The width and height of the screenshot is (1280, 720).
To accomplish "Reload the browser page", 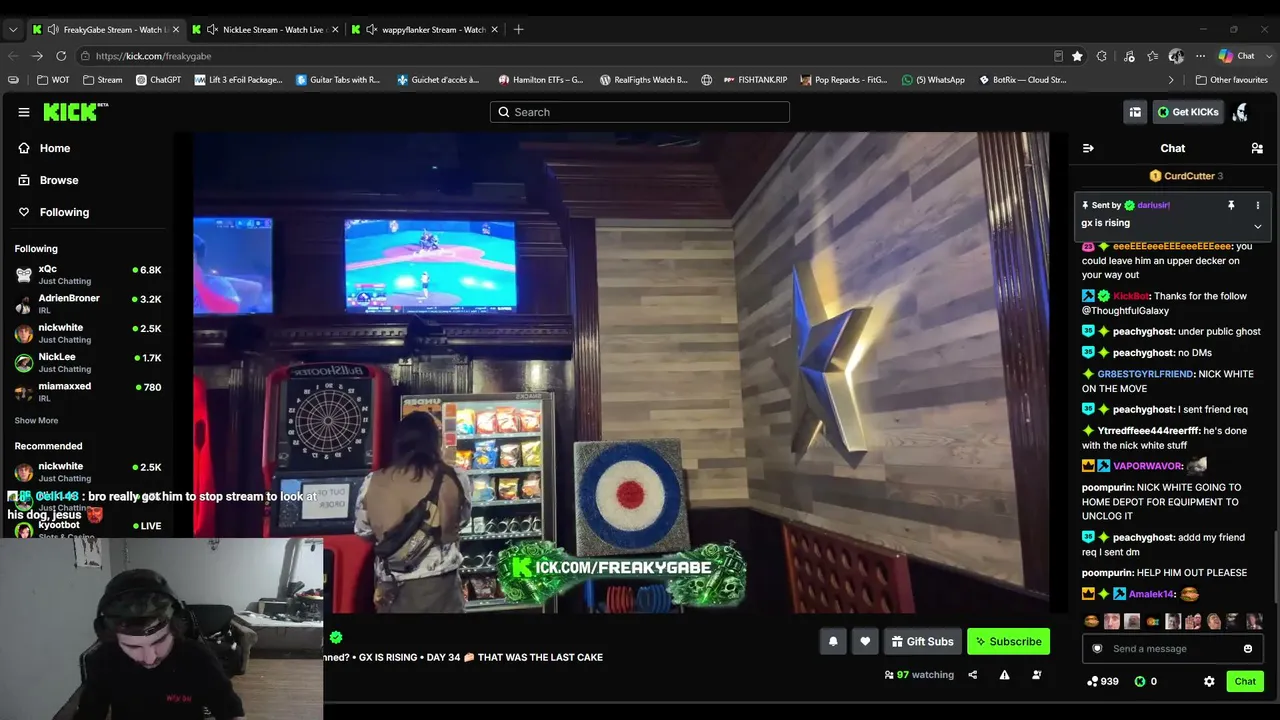I will point(61,56).
